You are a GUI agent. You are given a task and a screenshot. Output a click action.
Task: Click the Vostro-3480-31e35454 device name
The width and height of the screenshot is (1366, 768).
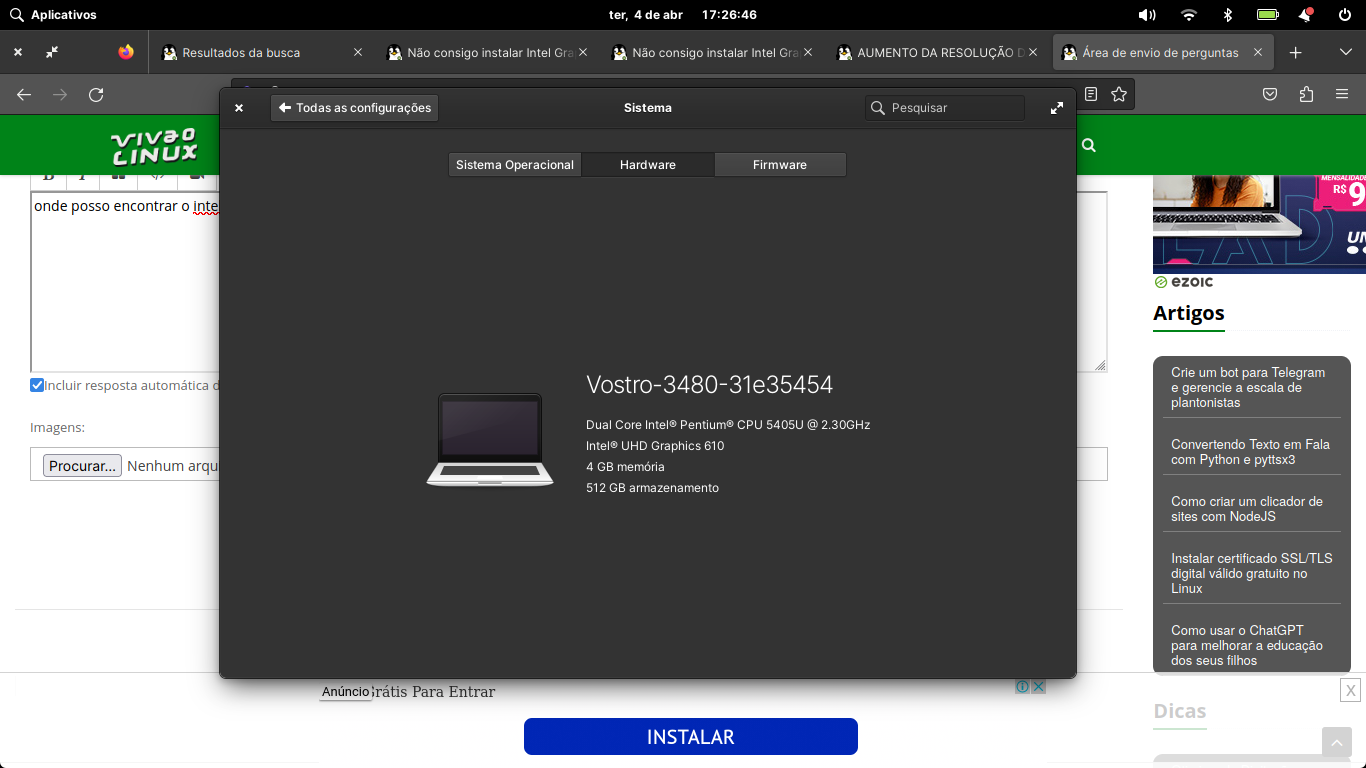(x=709, y=385)
